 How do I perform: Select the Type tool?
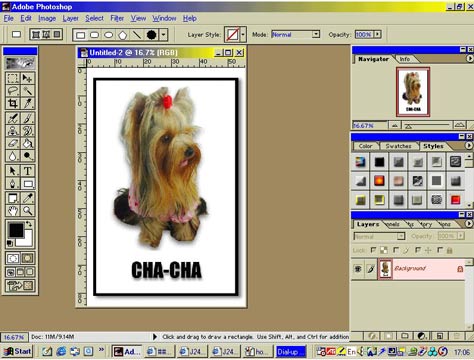coord(28,171)
